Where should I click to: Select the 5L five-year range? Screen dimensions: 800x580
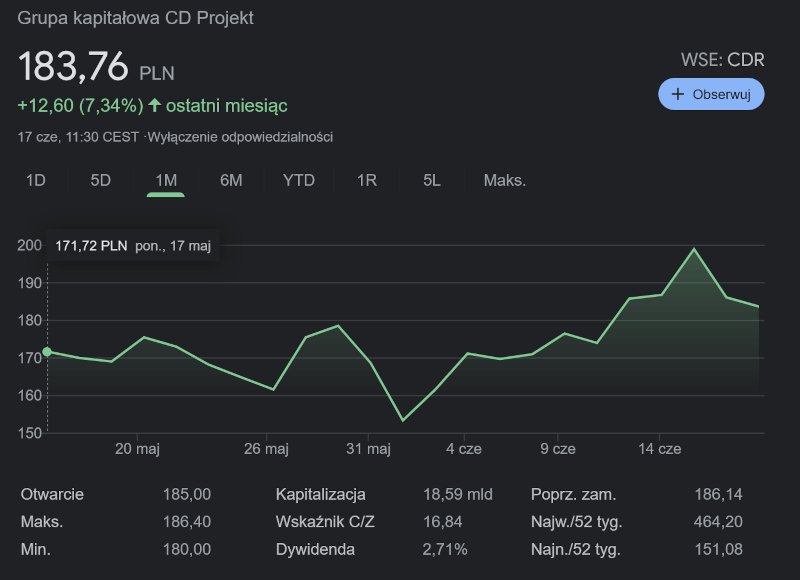point(432,180)
